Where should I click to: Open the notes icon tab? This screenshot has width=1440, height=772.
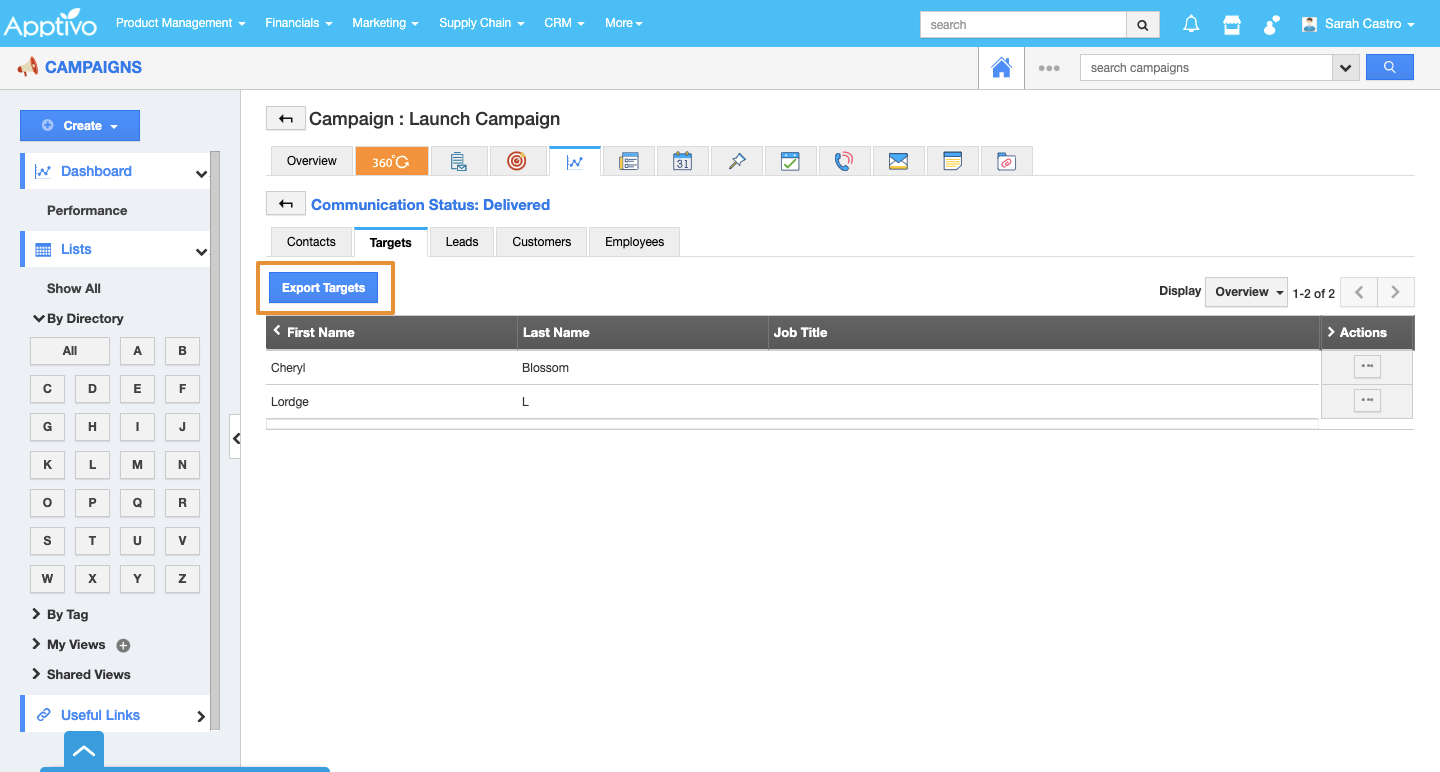952,161
